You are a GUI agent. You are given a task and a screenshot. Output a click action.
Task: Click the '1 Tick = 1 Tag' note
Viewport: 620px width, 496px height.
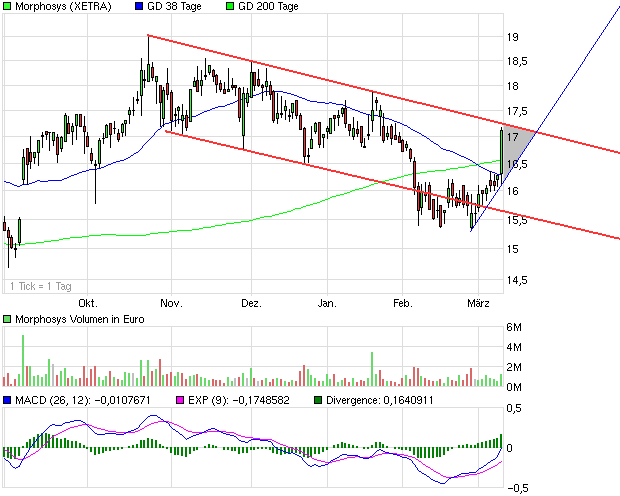[40, 286]
